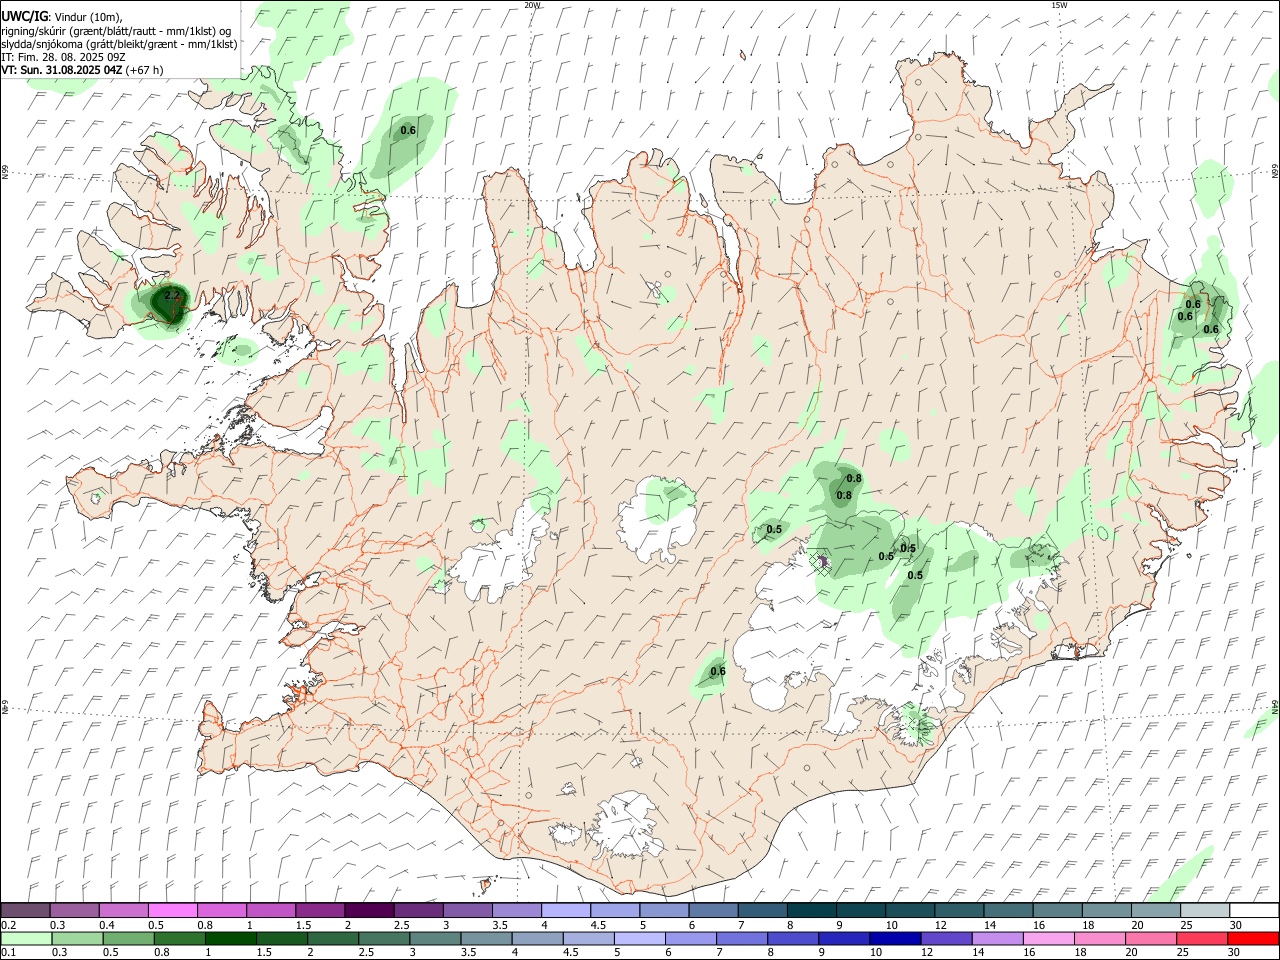
Task: Click the 66N latitude label on the right edge
Action: tap(1275, 172)
